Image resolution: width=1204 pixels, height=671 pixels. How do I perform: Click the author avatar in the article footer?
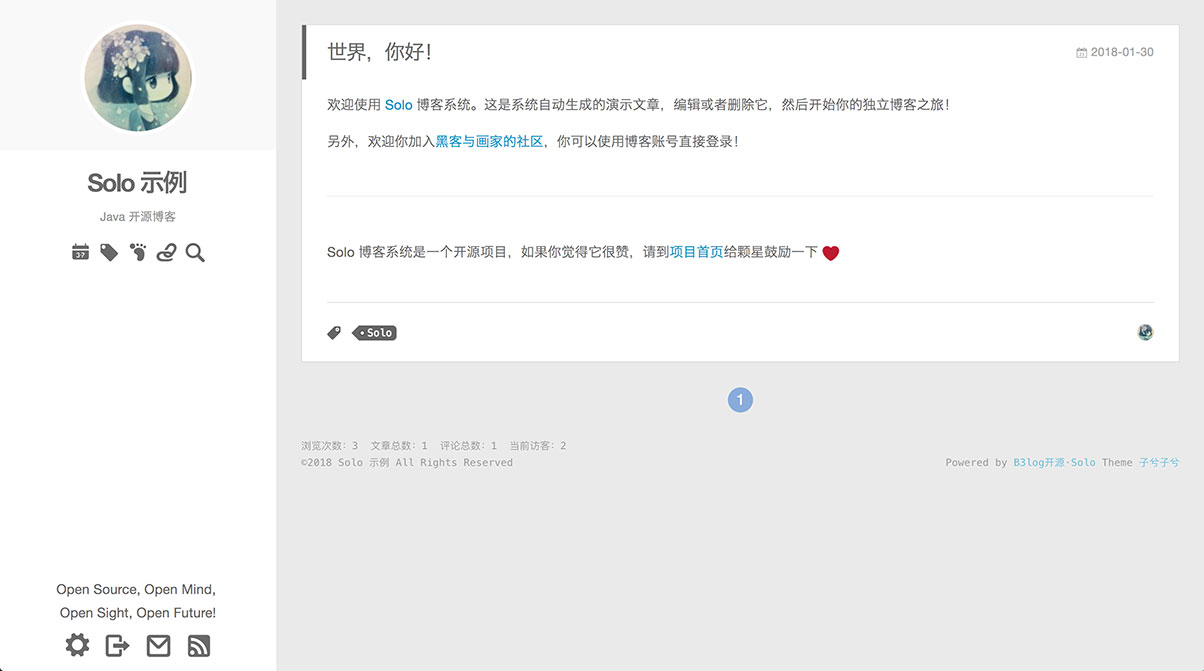[x=1145, y=332]
